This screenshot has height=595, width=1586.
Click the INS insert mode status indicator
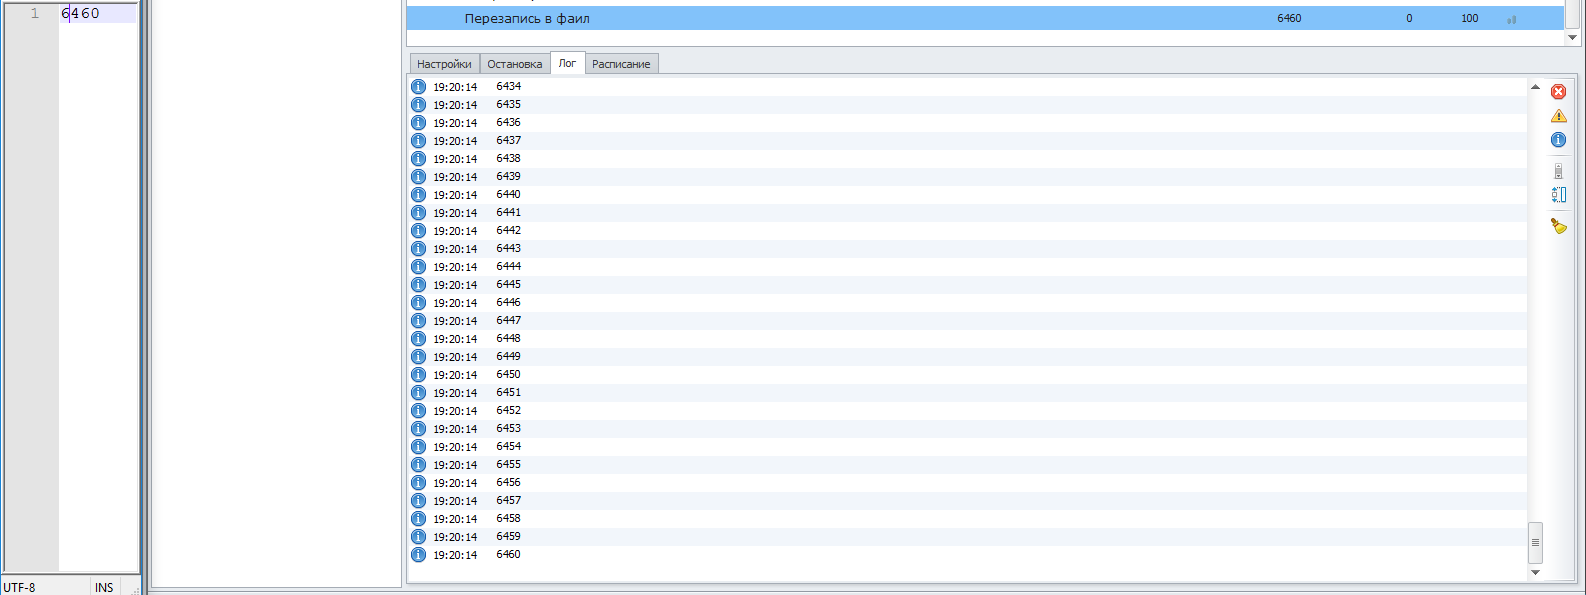104,587
